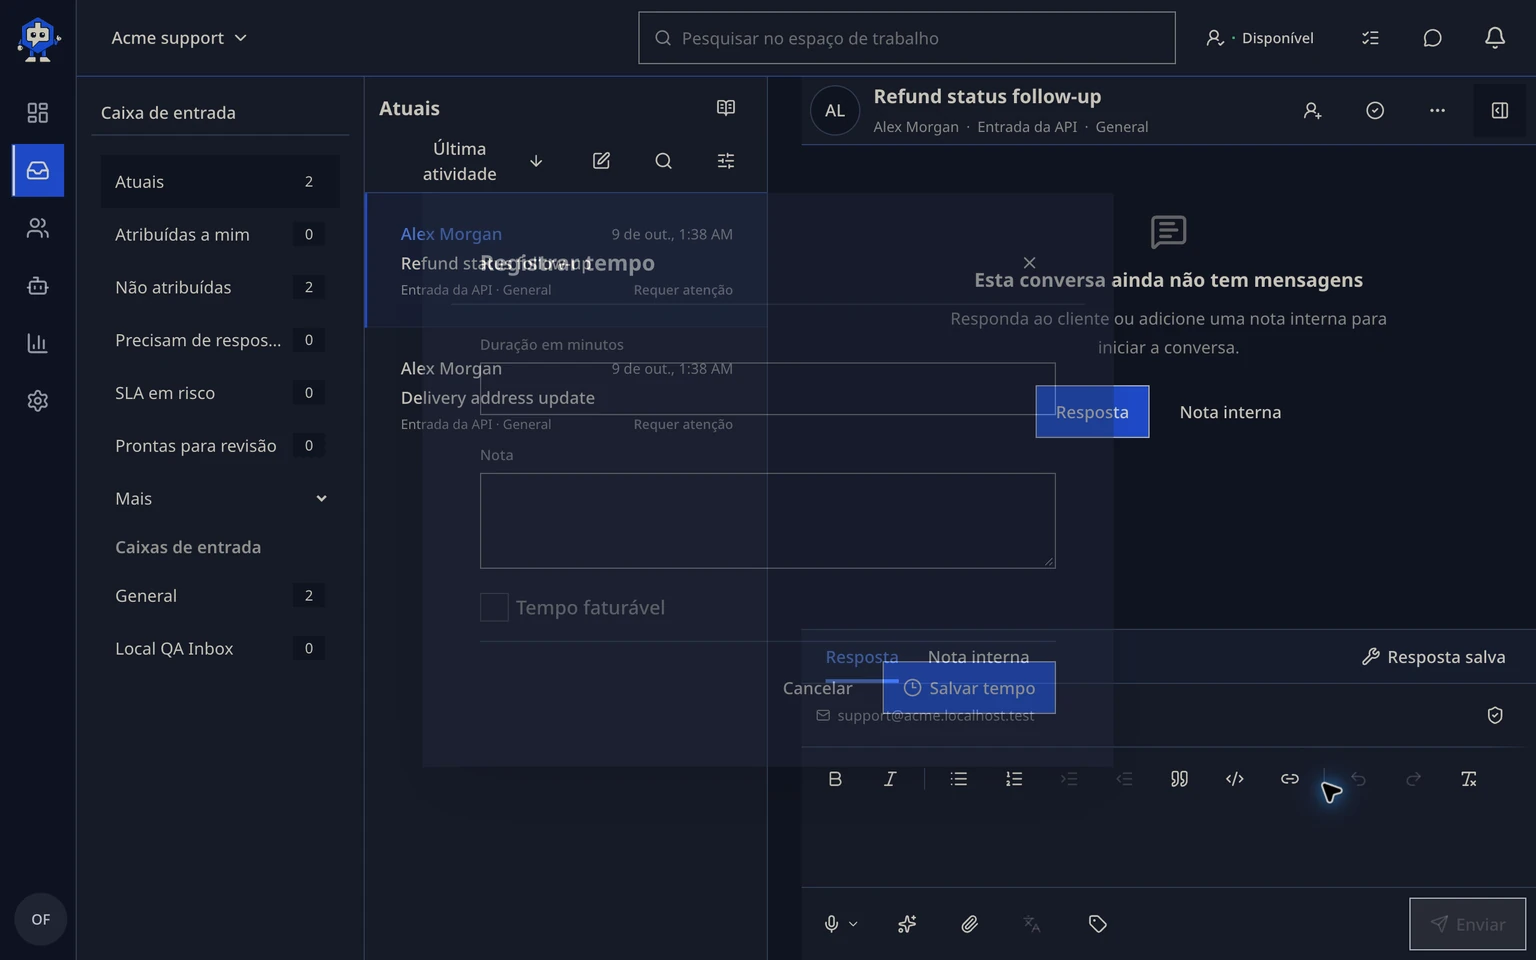Click the AI sparkle assist icon
This screenshot has height=960, width=1536.
pos(907,924)
